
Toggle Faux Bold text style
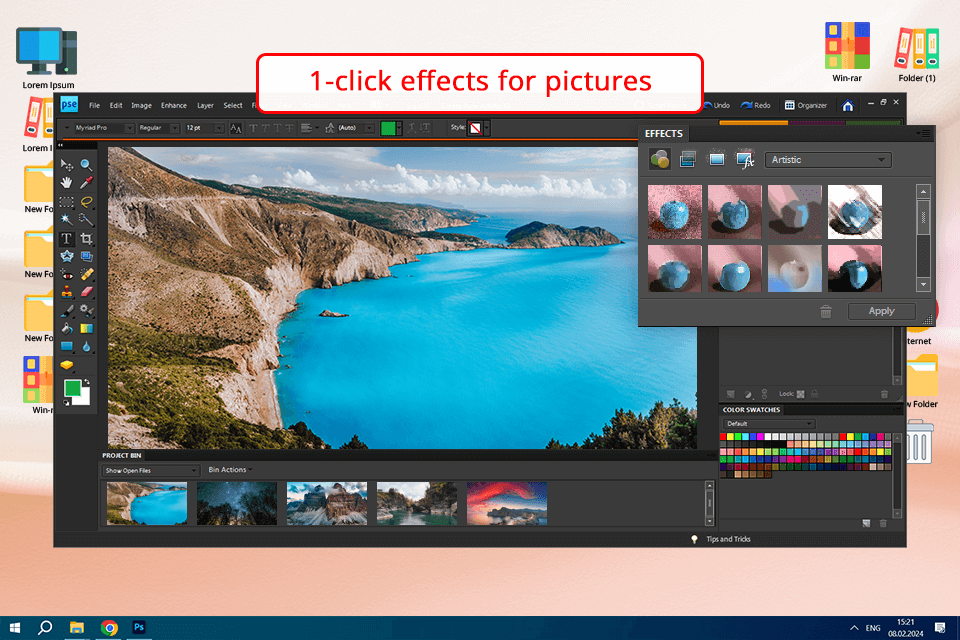(253, 128)
